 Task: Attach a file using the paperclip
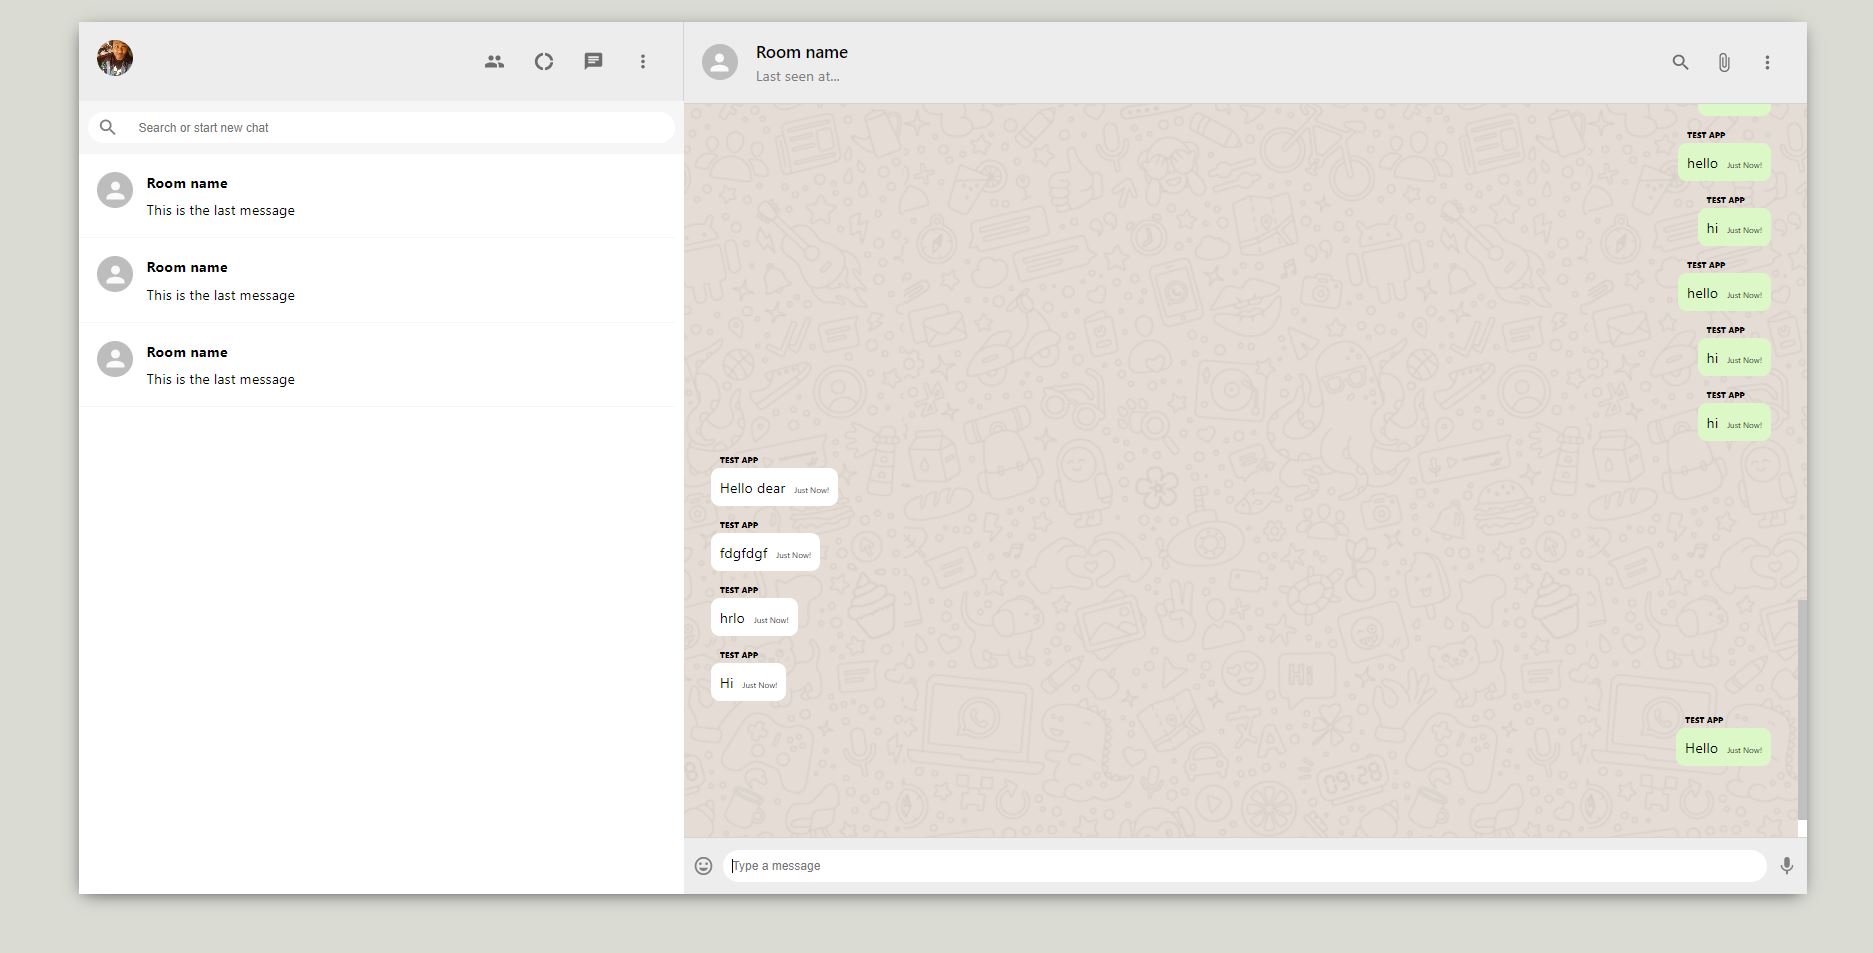point(1723,61)
